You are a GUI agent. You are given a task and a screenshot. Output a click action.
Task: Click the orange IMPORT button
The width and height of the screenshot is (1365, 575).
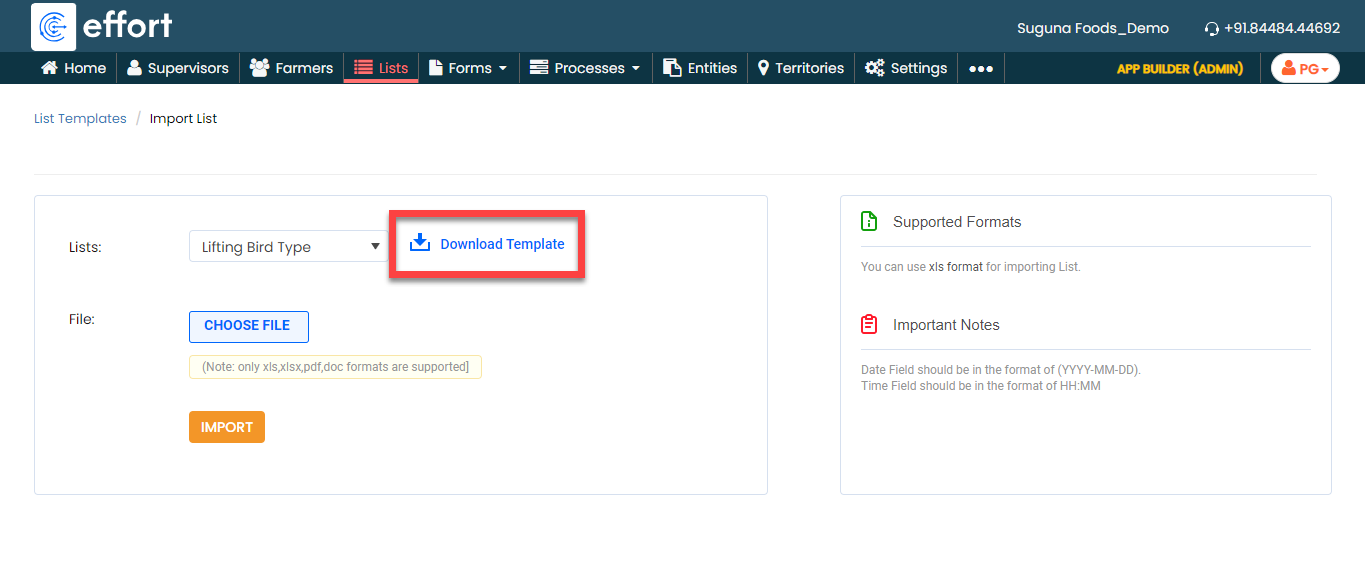click(227, 427)
